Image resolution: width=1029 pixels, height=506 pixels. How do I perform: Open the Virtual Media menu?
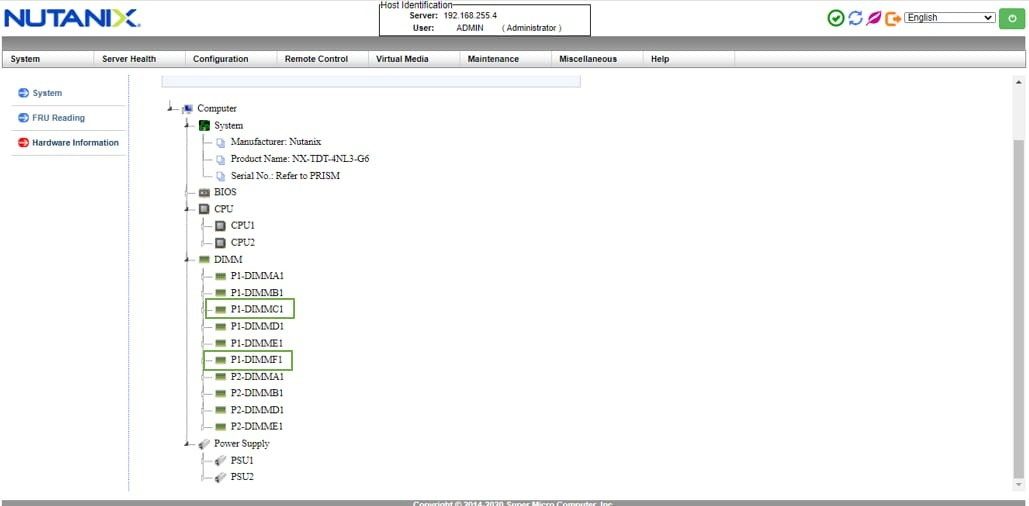point(402,59)
